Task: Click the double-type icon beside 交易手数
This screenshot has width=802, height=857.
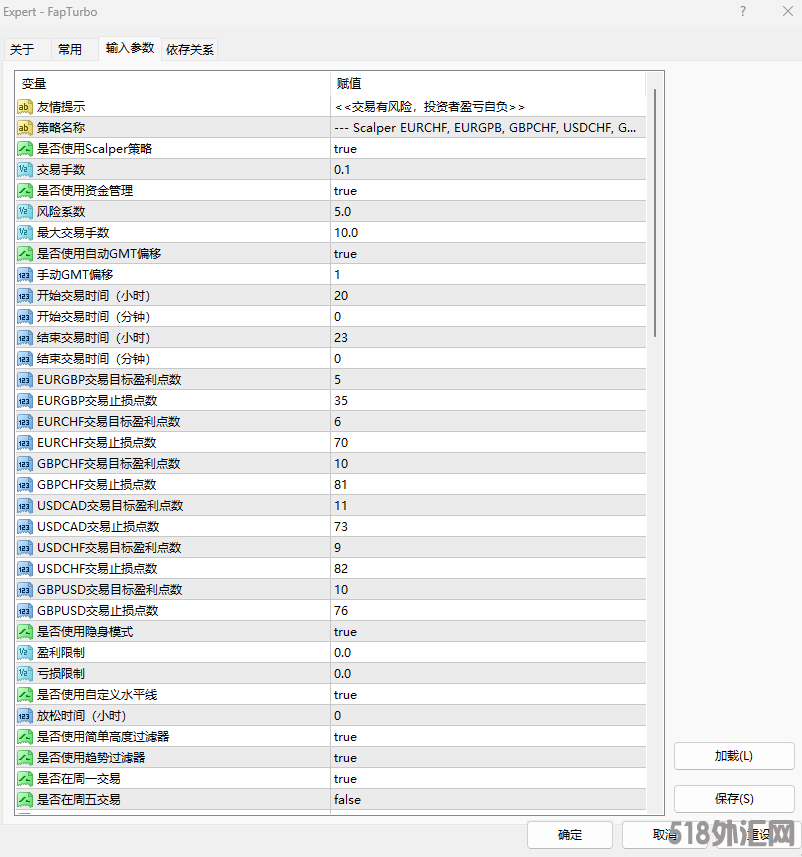Action: [x=25, y=169]
